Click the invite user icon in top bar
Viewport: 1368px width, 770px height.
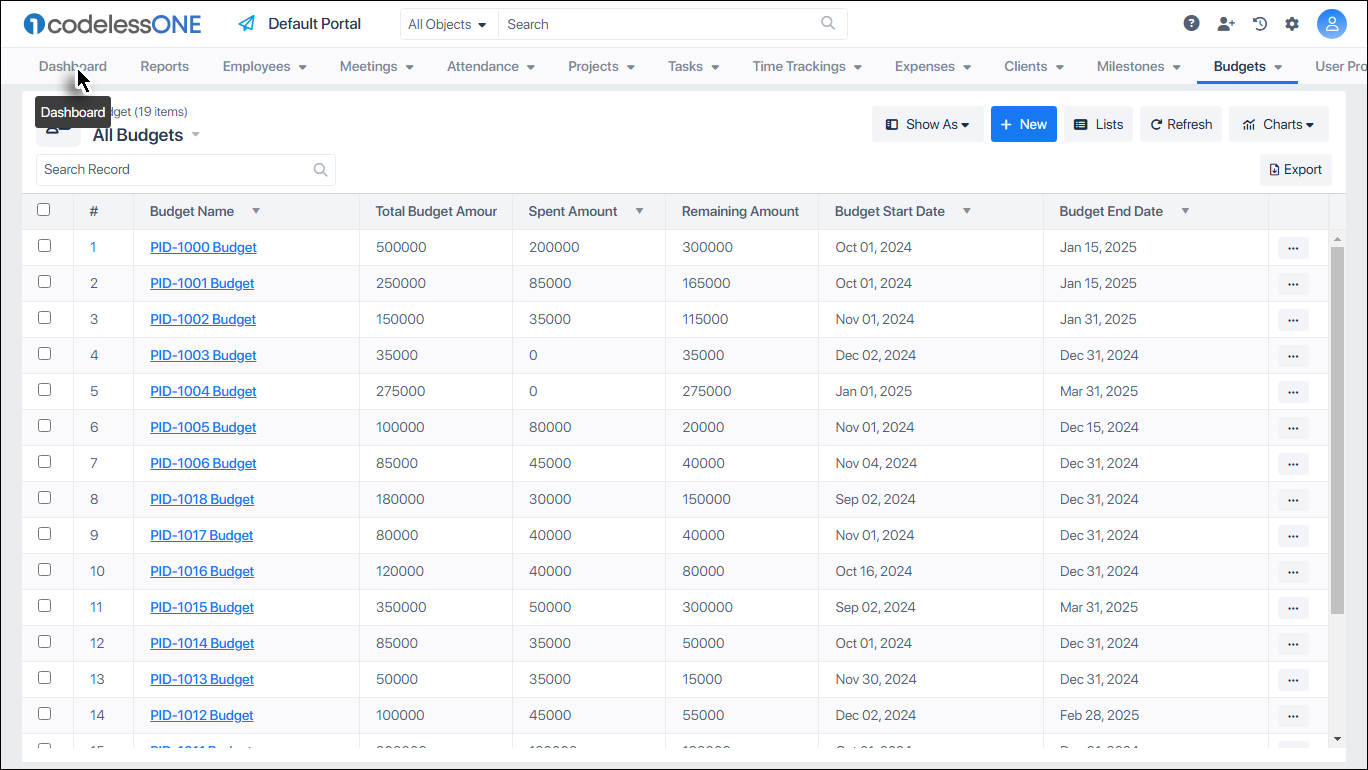[x=1226, y=22]
